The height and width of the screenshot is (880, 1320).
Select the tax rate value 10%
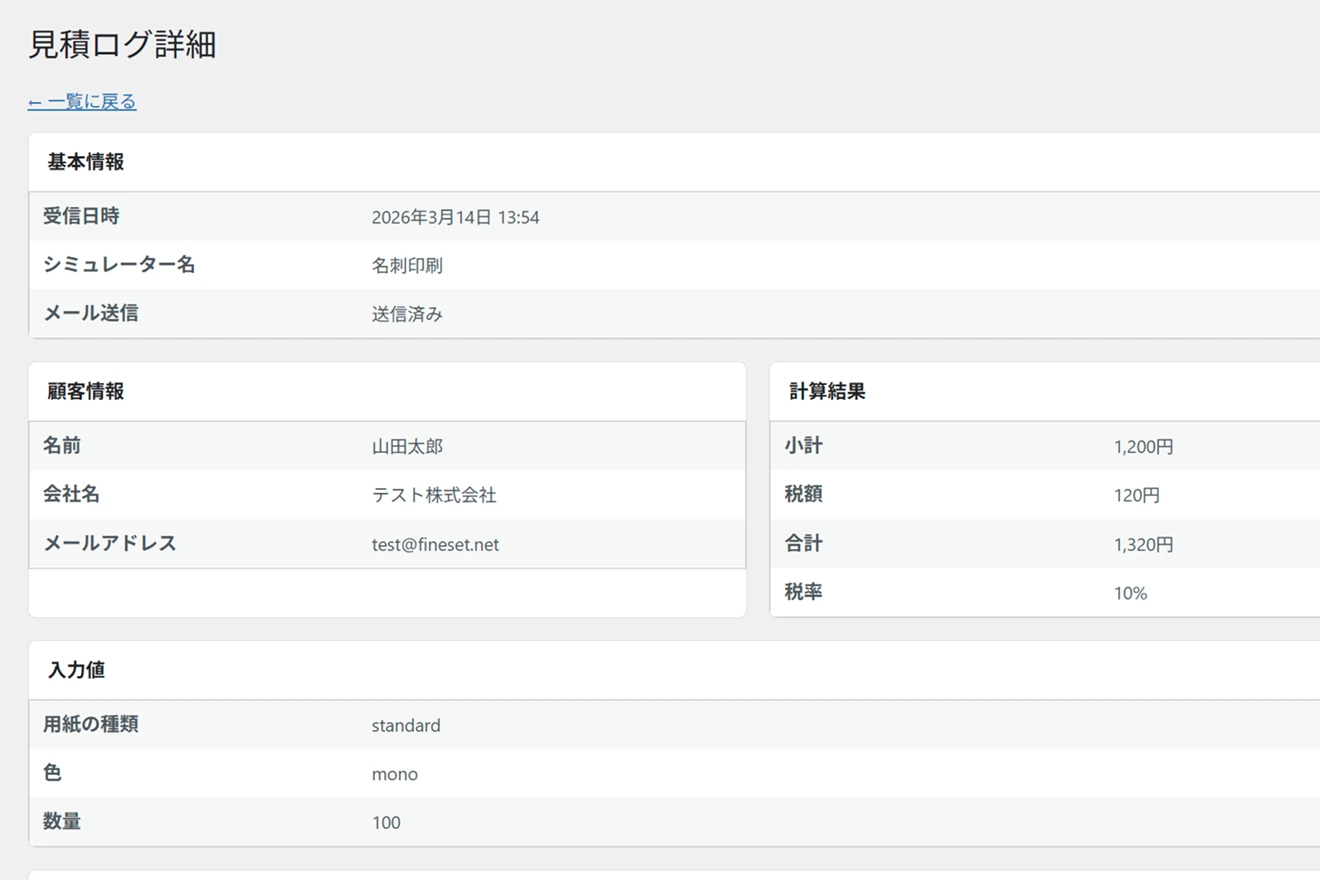[x=1130, y=594]
